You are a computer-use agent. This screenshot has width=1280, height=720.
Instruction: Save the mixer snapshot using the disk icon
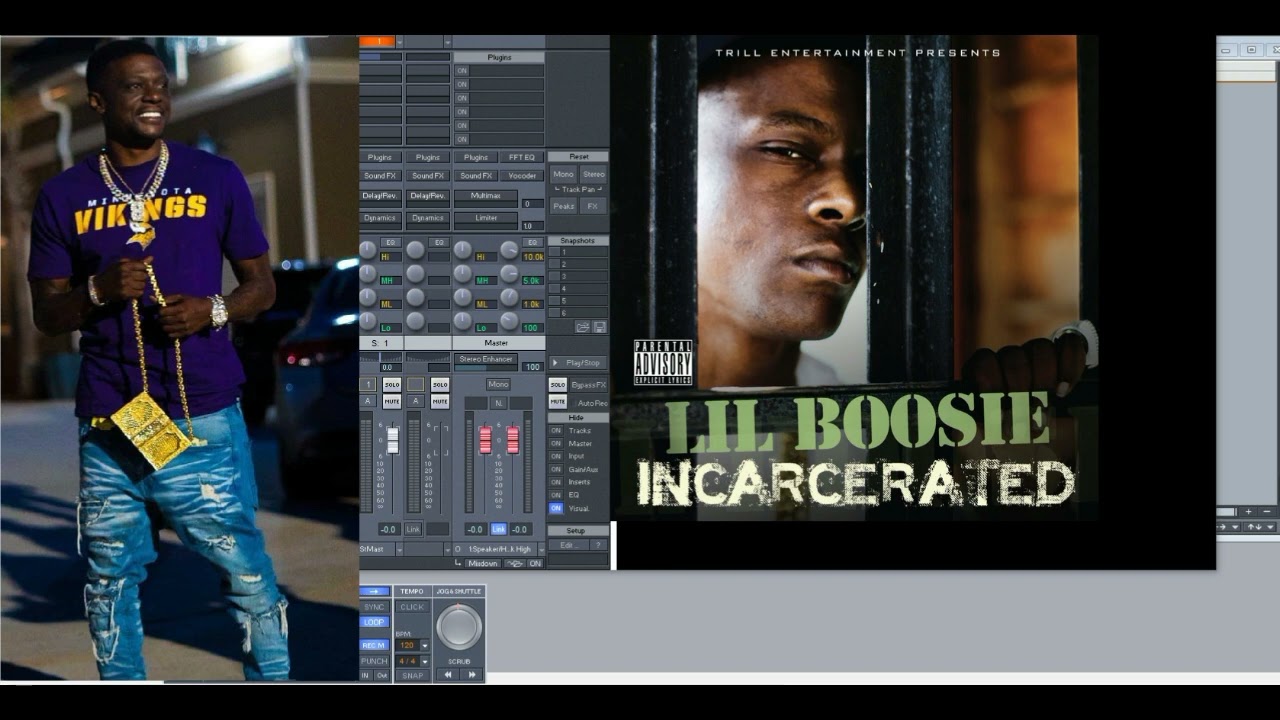600,327
